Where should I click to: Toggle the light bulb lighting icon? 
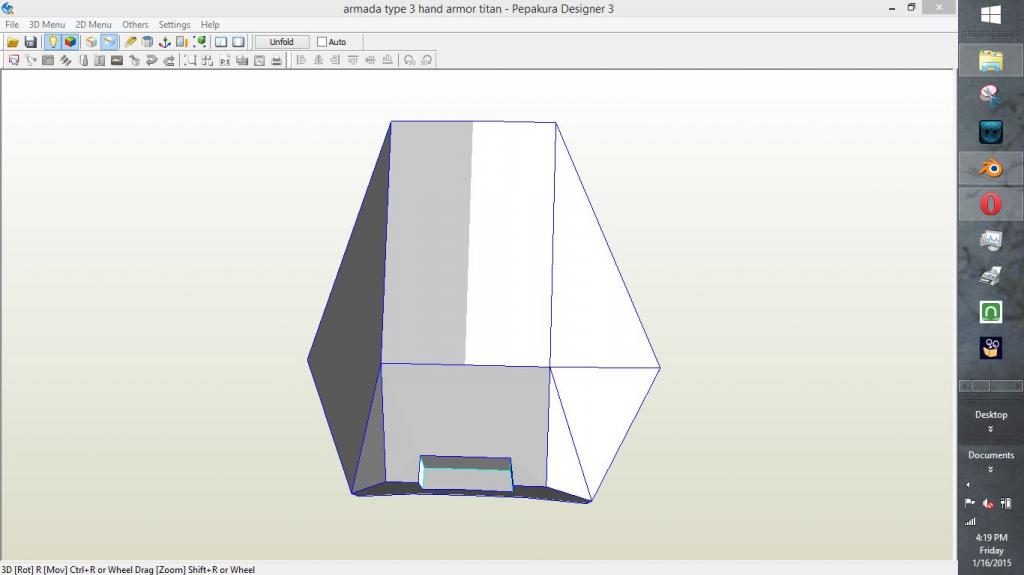coord(52,42)
